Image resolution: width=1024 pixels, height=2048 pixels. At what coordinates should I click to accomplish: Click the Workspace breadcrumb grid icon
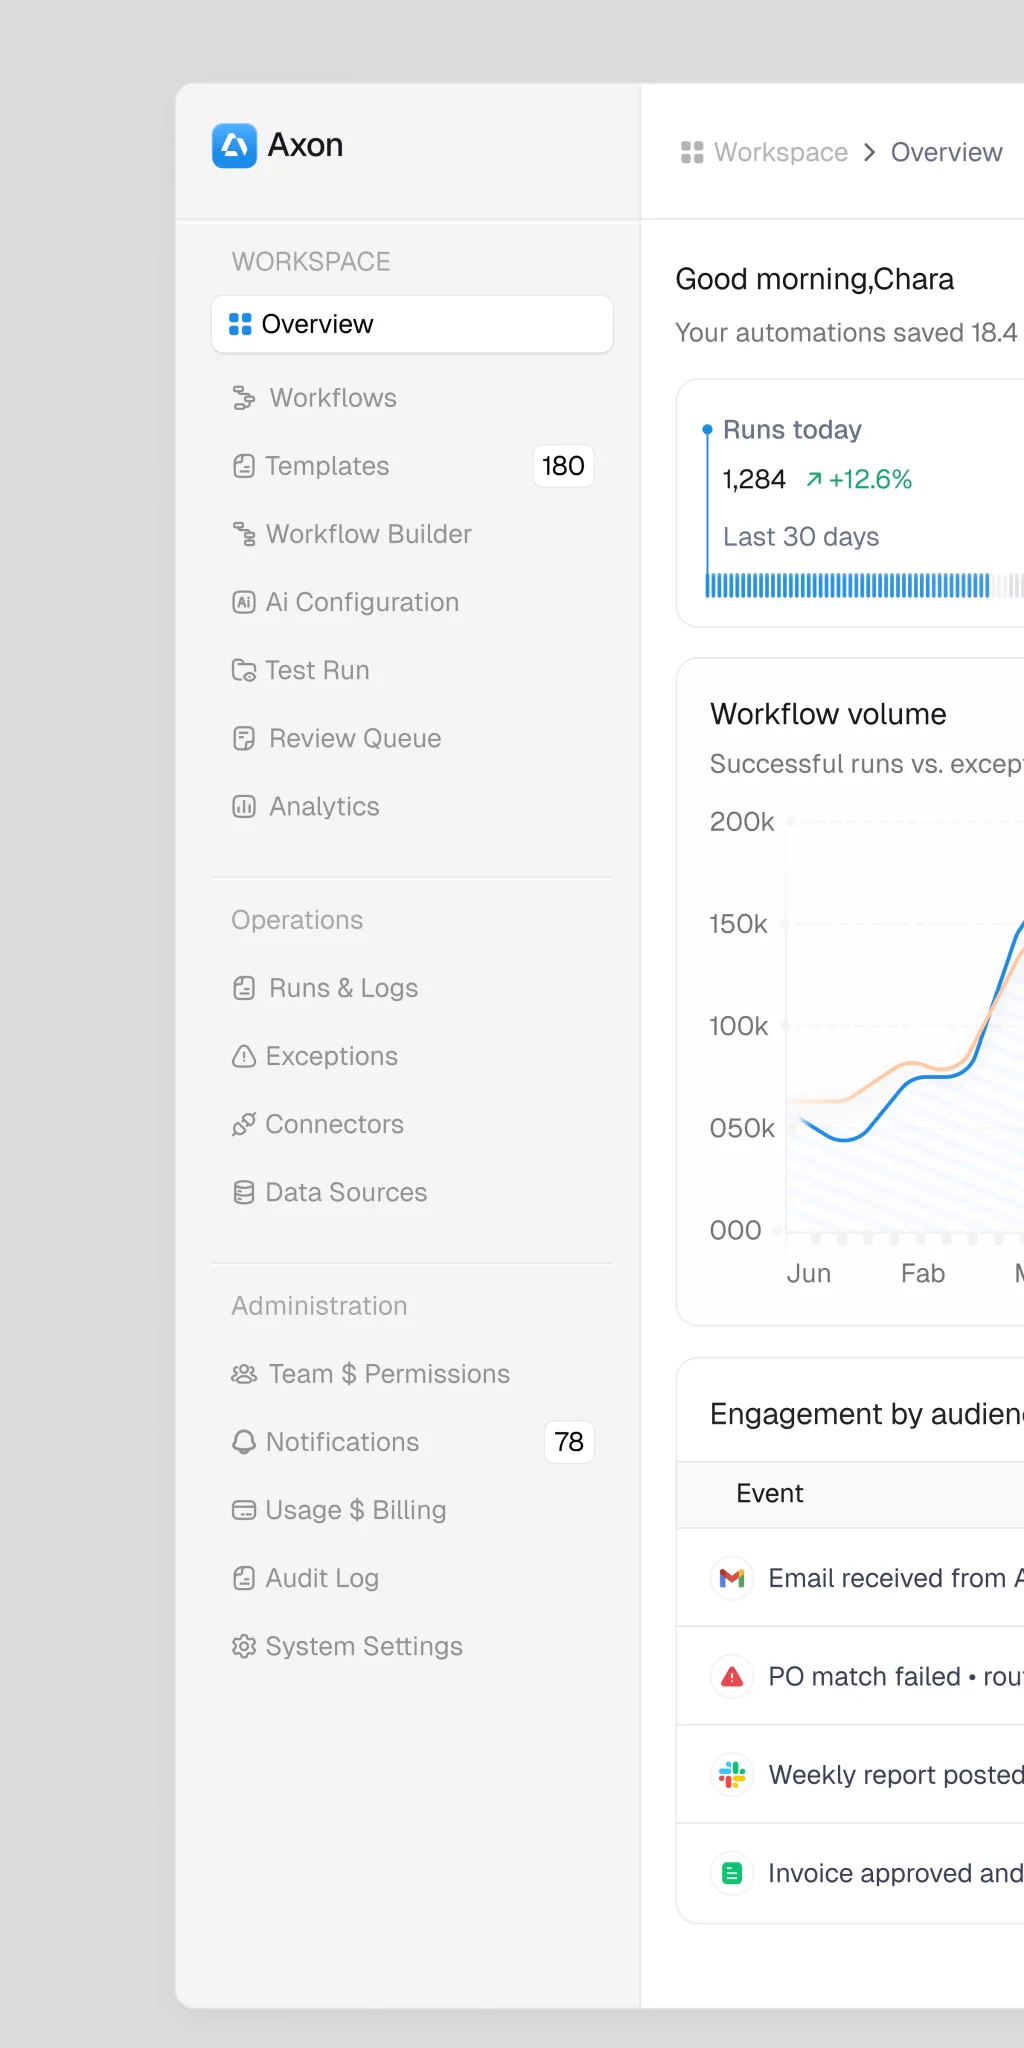692,152
